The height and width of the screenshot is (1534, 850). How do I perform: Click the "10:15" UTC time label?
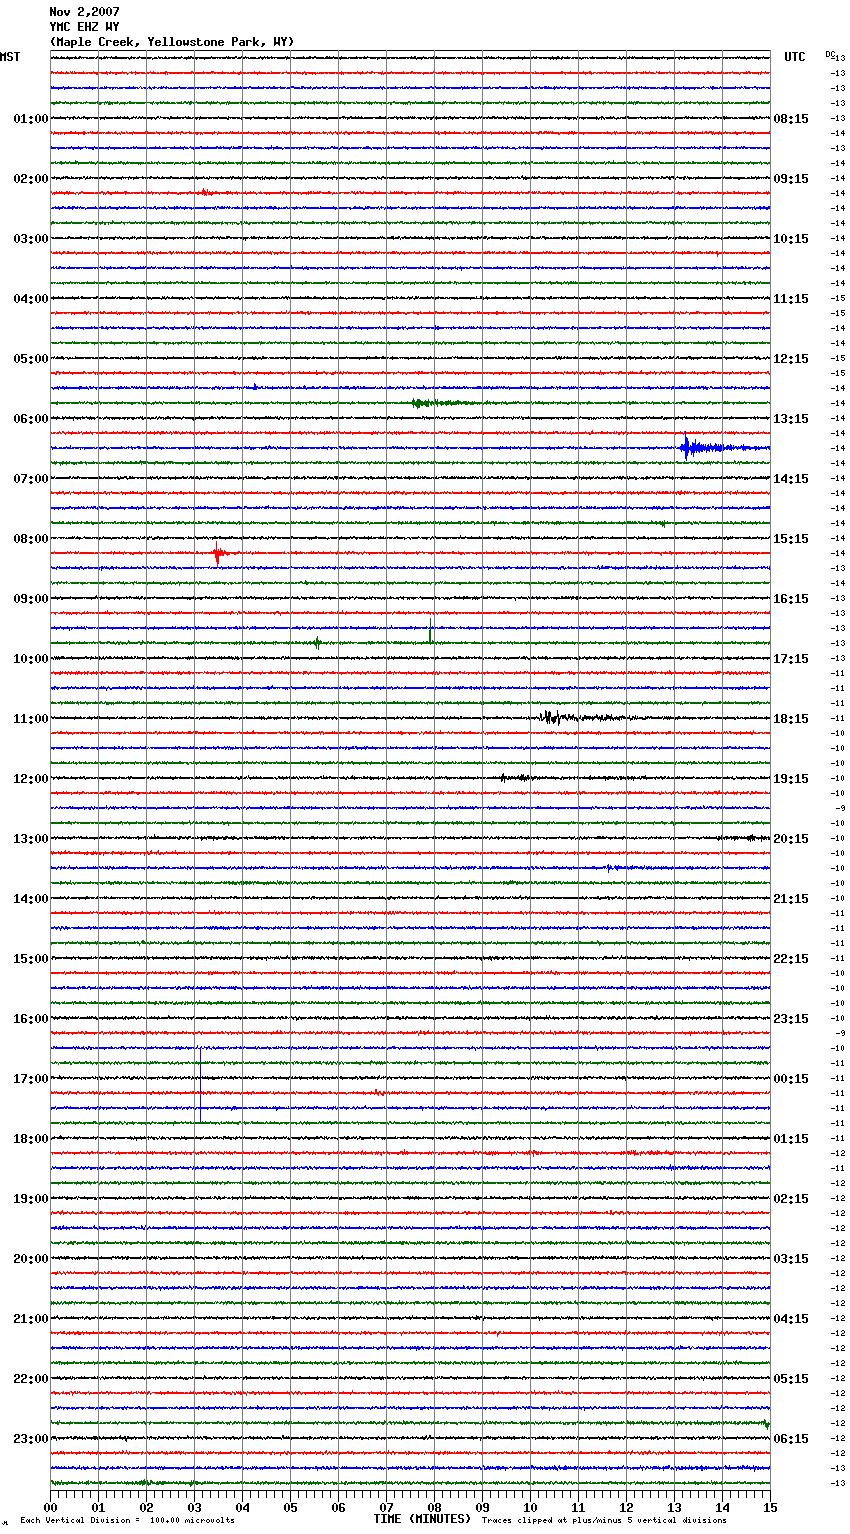click(791, 239)
